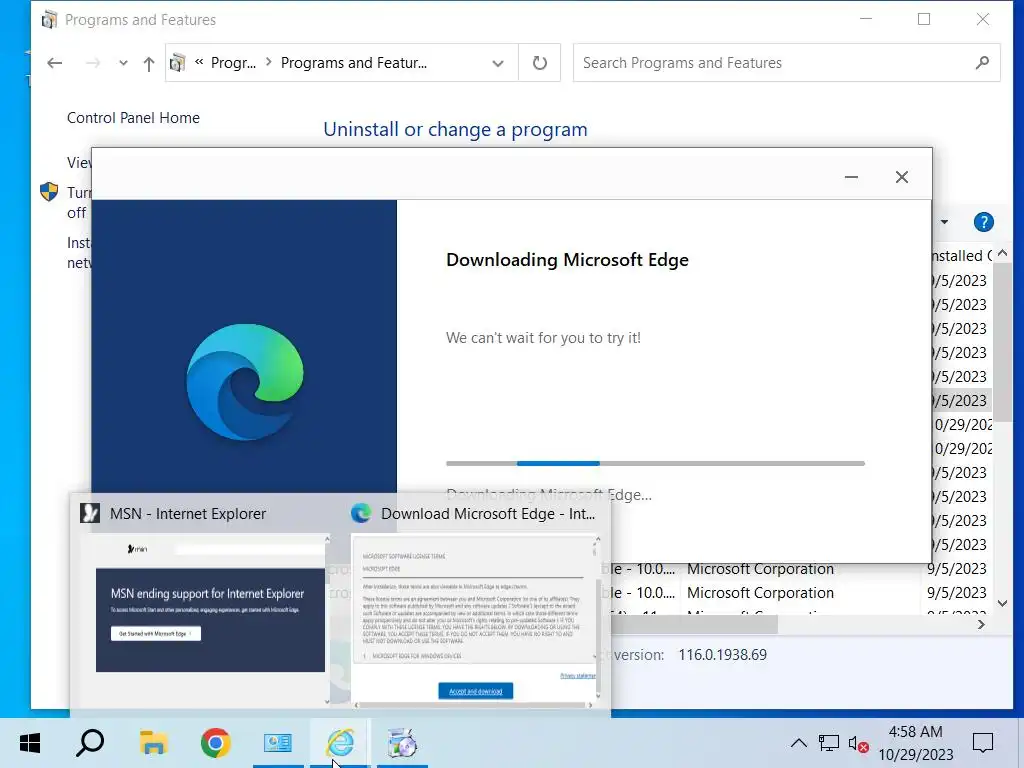Viewport: 1024px width, 768px height.
Task: Click the Windows features shield icon
Action: (49, 191)
